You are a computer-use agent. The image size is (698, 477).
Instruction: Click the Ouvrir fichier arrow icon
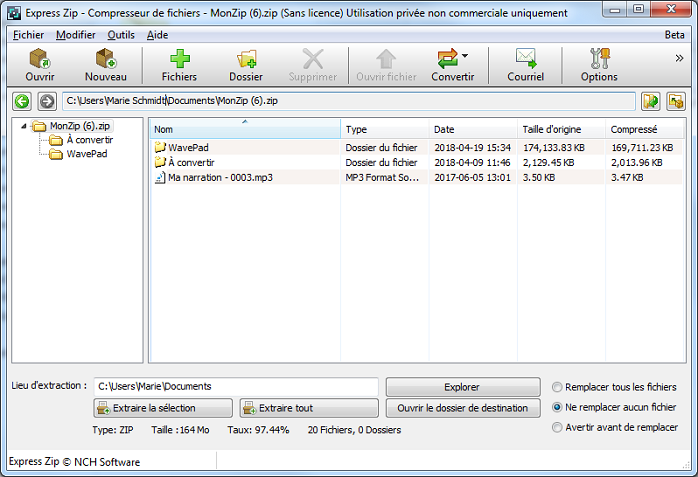(386, 59)
